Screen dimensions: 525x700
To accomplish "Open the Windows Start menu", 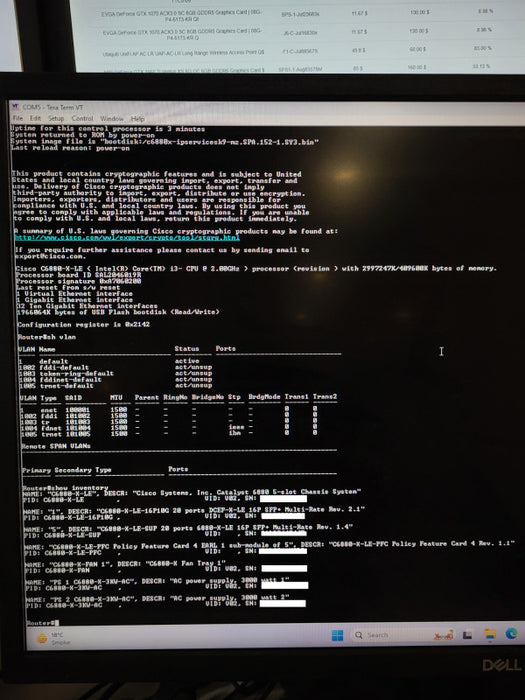I will click(338, 635).
